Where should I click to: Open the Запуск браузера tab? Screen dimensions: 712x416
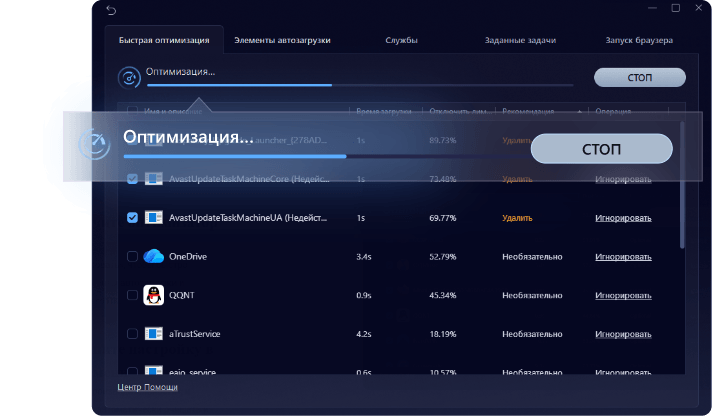(639, 40)
